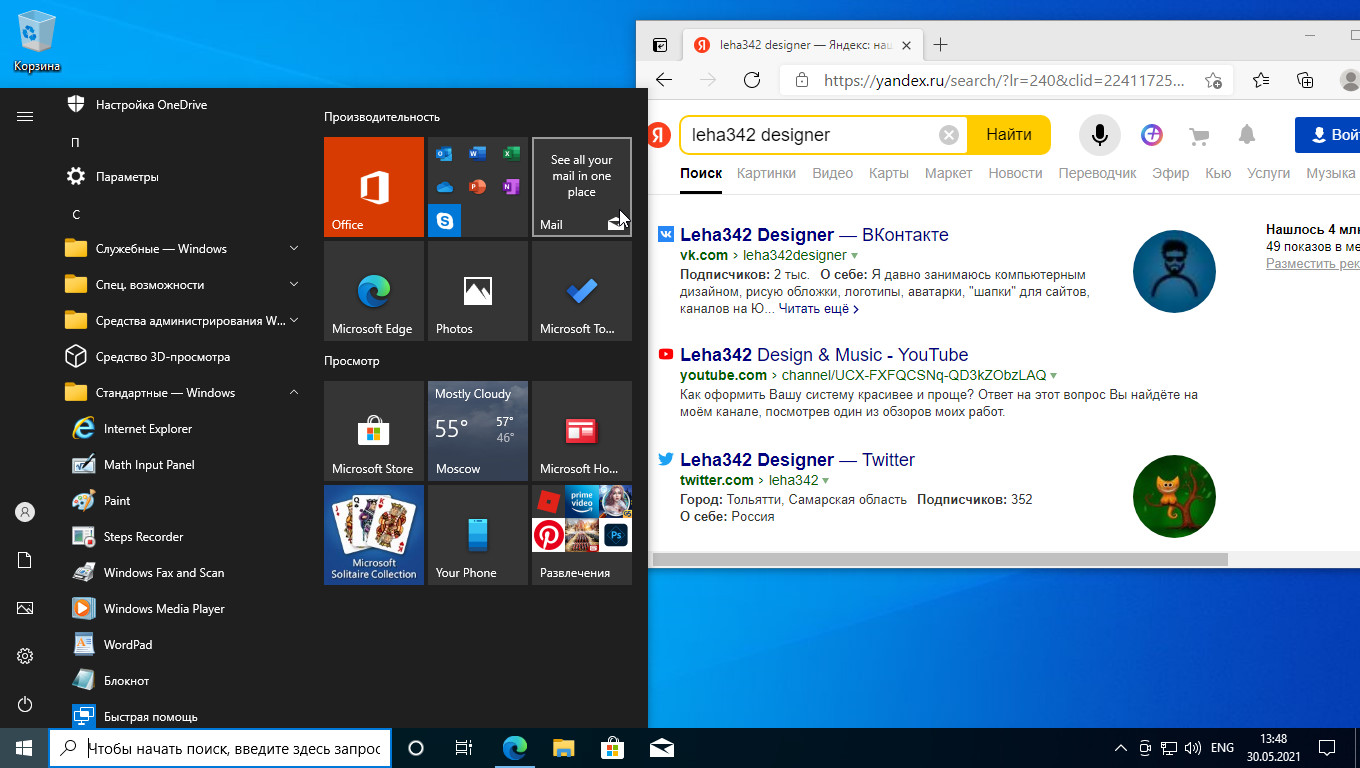Open the Moscow weather tile
This screenshot has width=1360, height=768.
point(478,431)
